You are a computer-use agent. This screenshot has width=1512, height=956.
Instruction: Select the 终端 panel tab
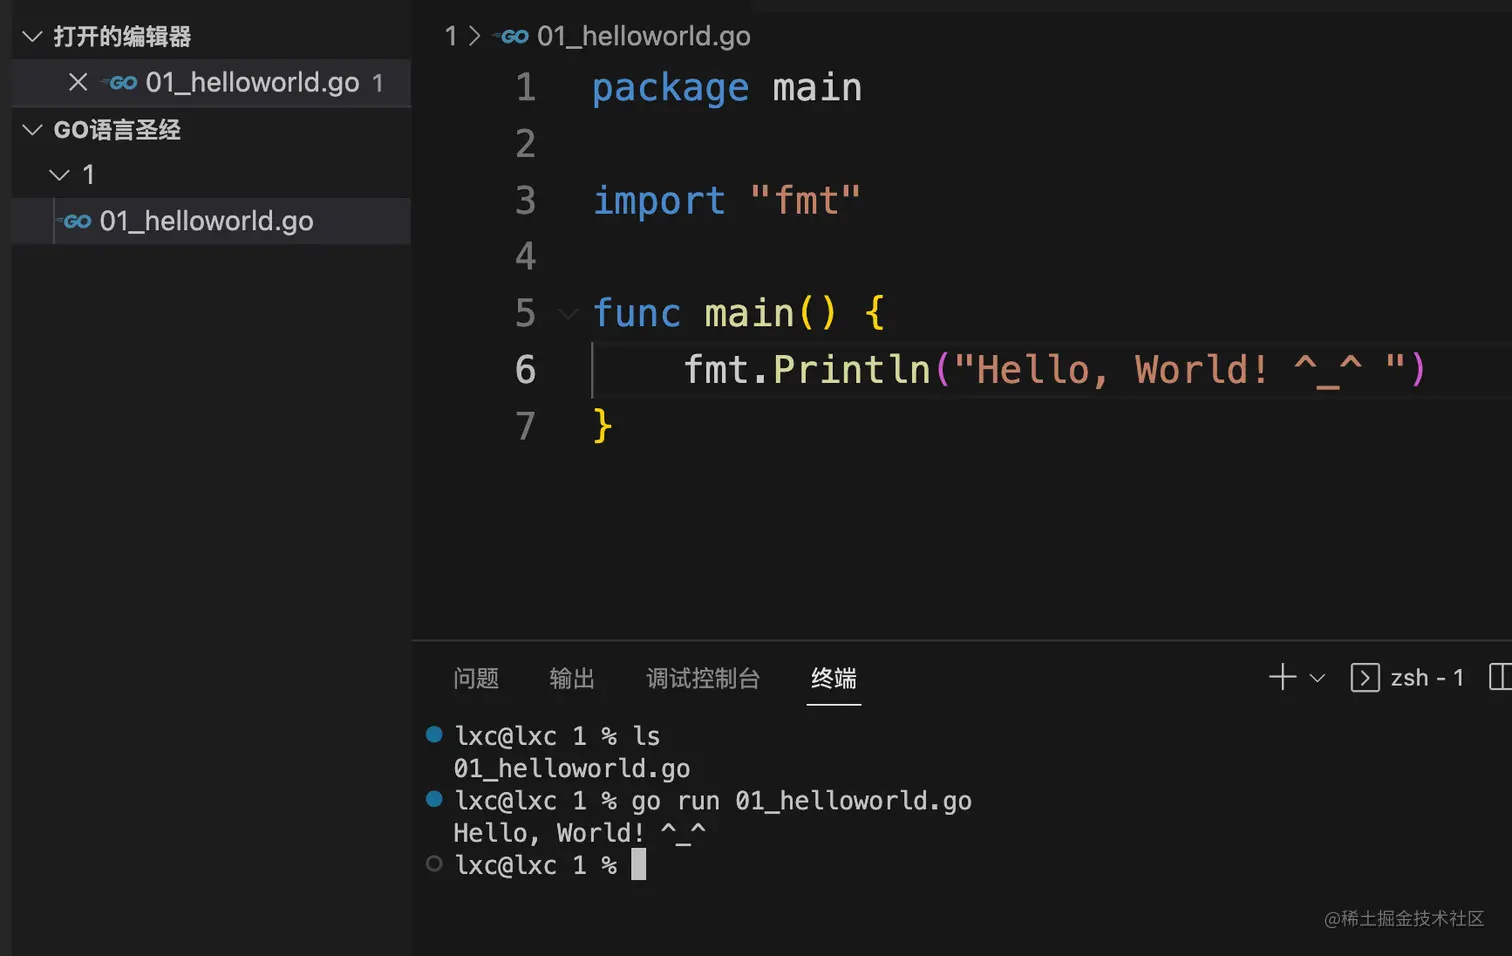click(834, 678)
